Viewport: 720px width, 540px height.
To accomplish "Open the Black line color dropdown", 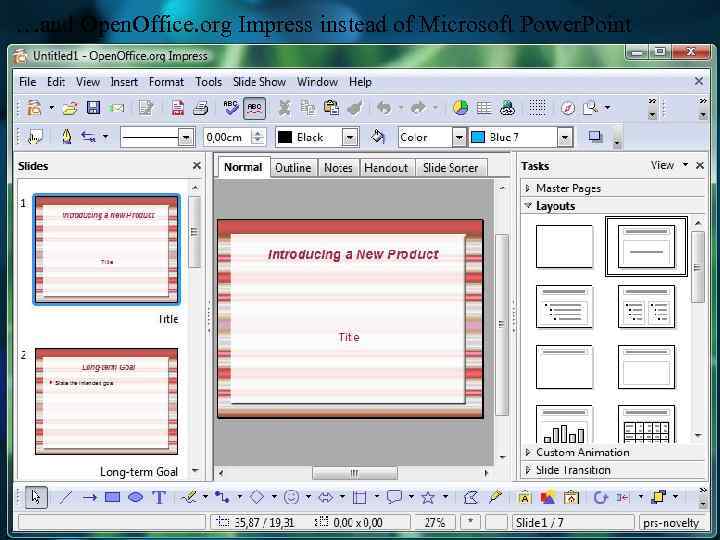I will (x=350, y=137).
